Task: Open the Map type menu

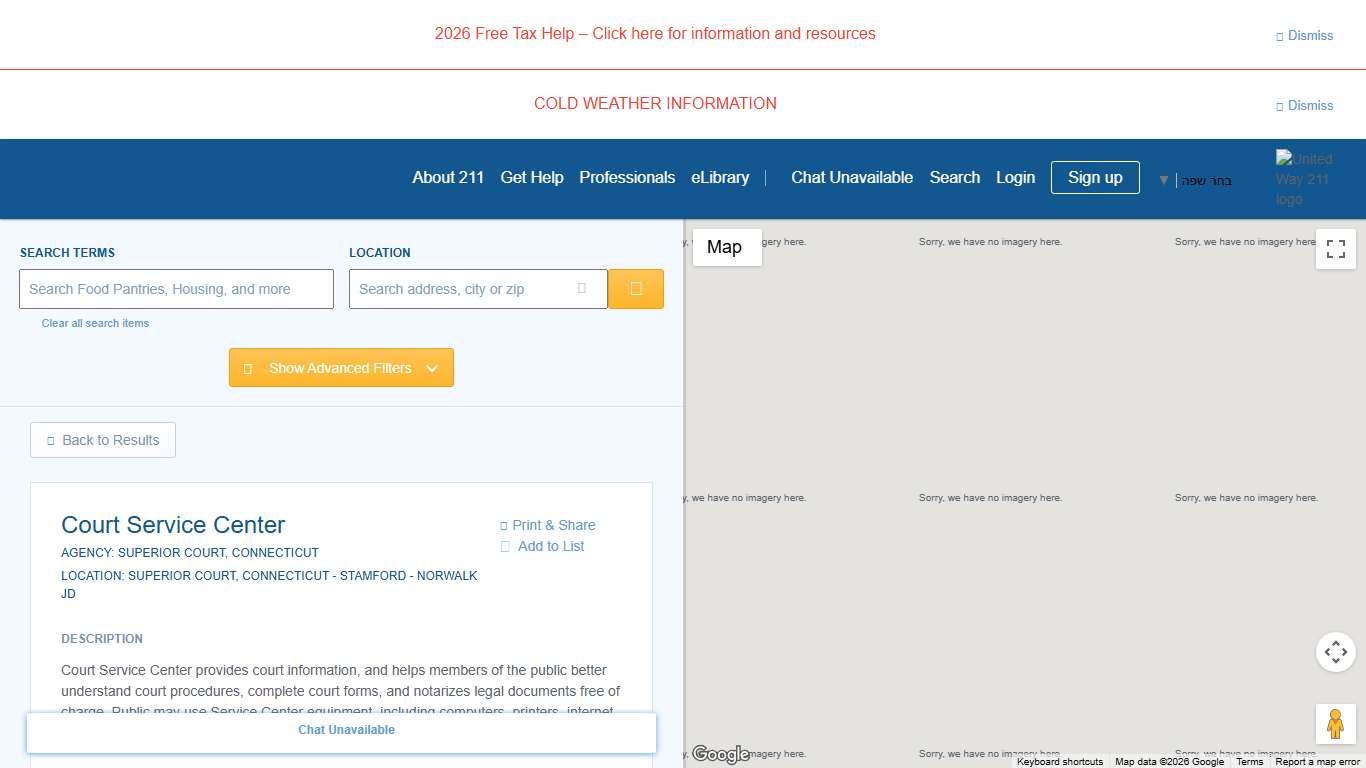Action: point(726,247)
